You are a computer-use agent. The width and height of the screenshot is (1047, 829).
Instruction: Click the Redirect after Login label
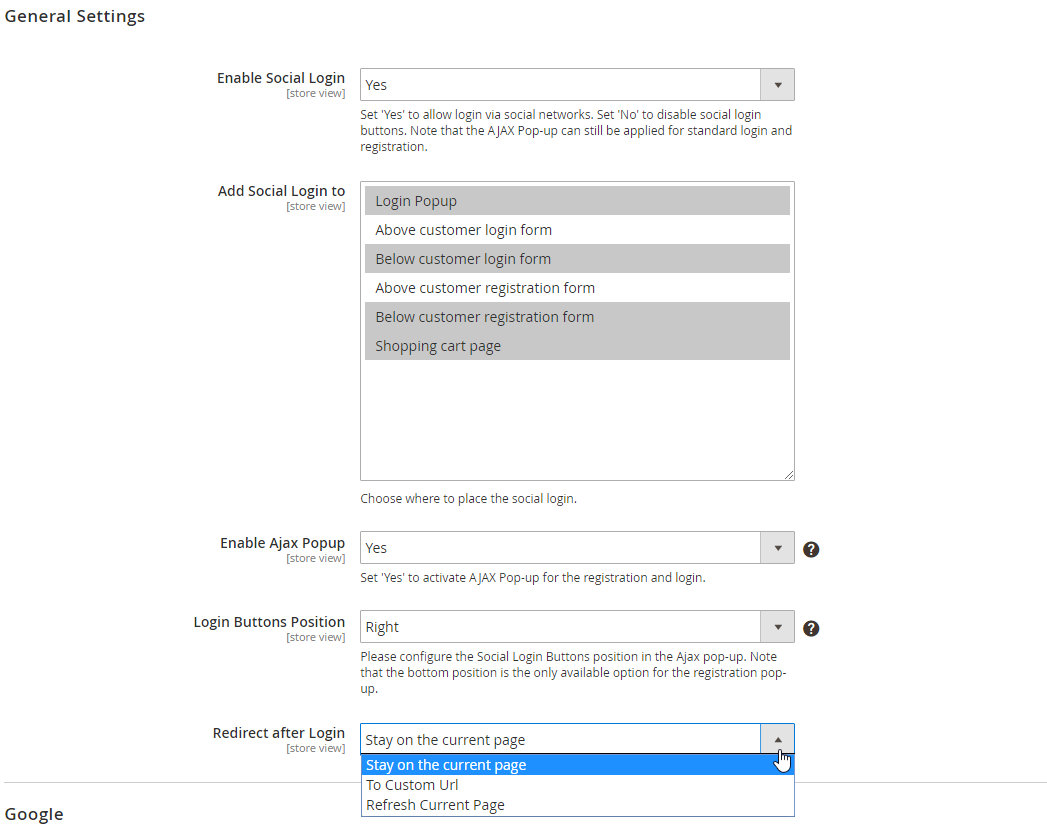(x=279, y=733)
